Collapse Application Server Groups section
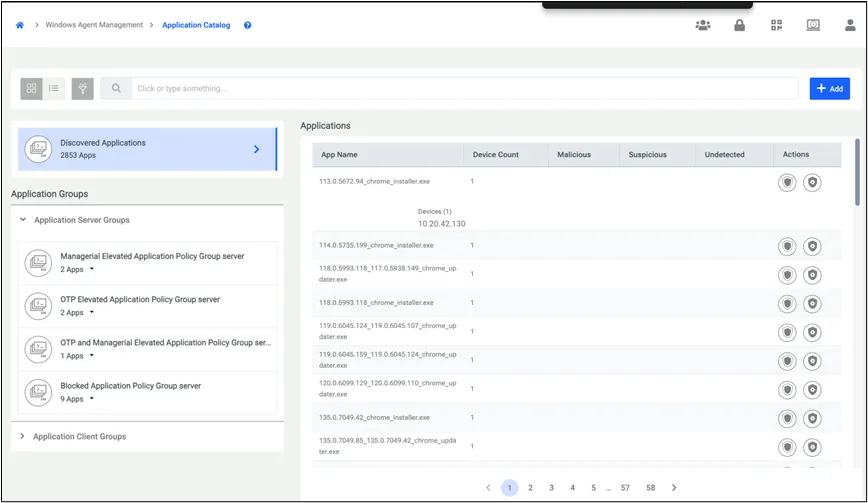Image resolution: width=868 pixels, height=503 pixels. 23,220
